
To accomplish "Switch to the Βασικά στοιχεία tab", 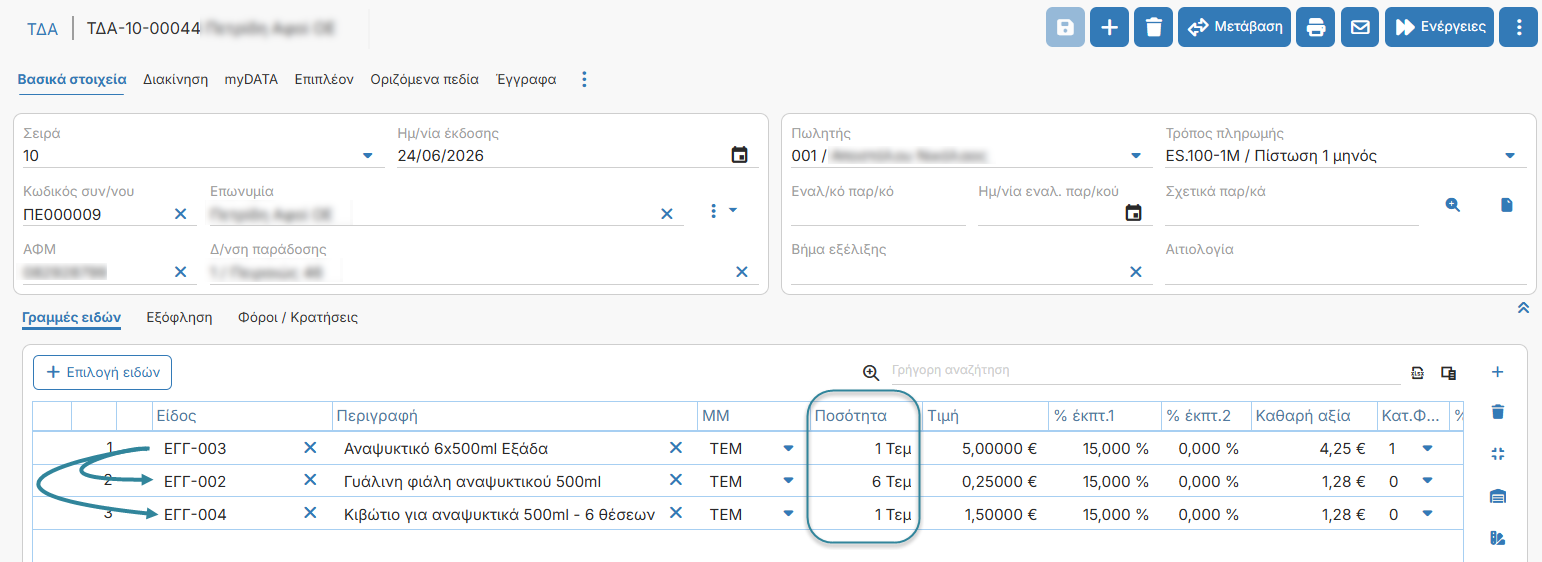I will tap(72, 79).
